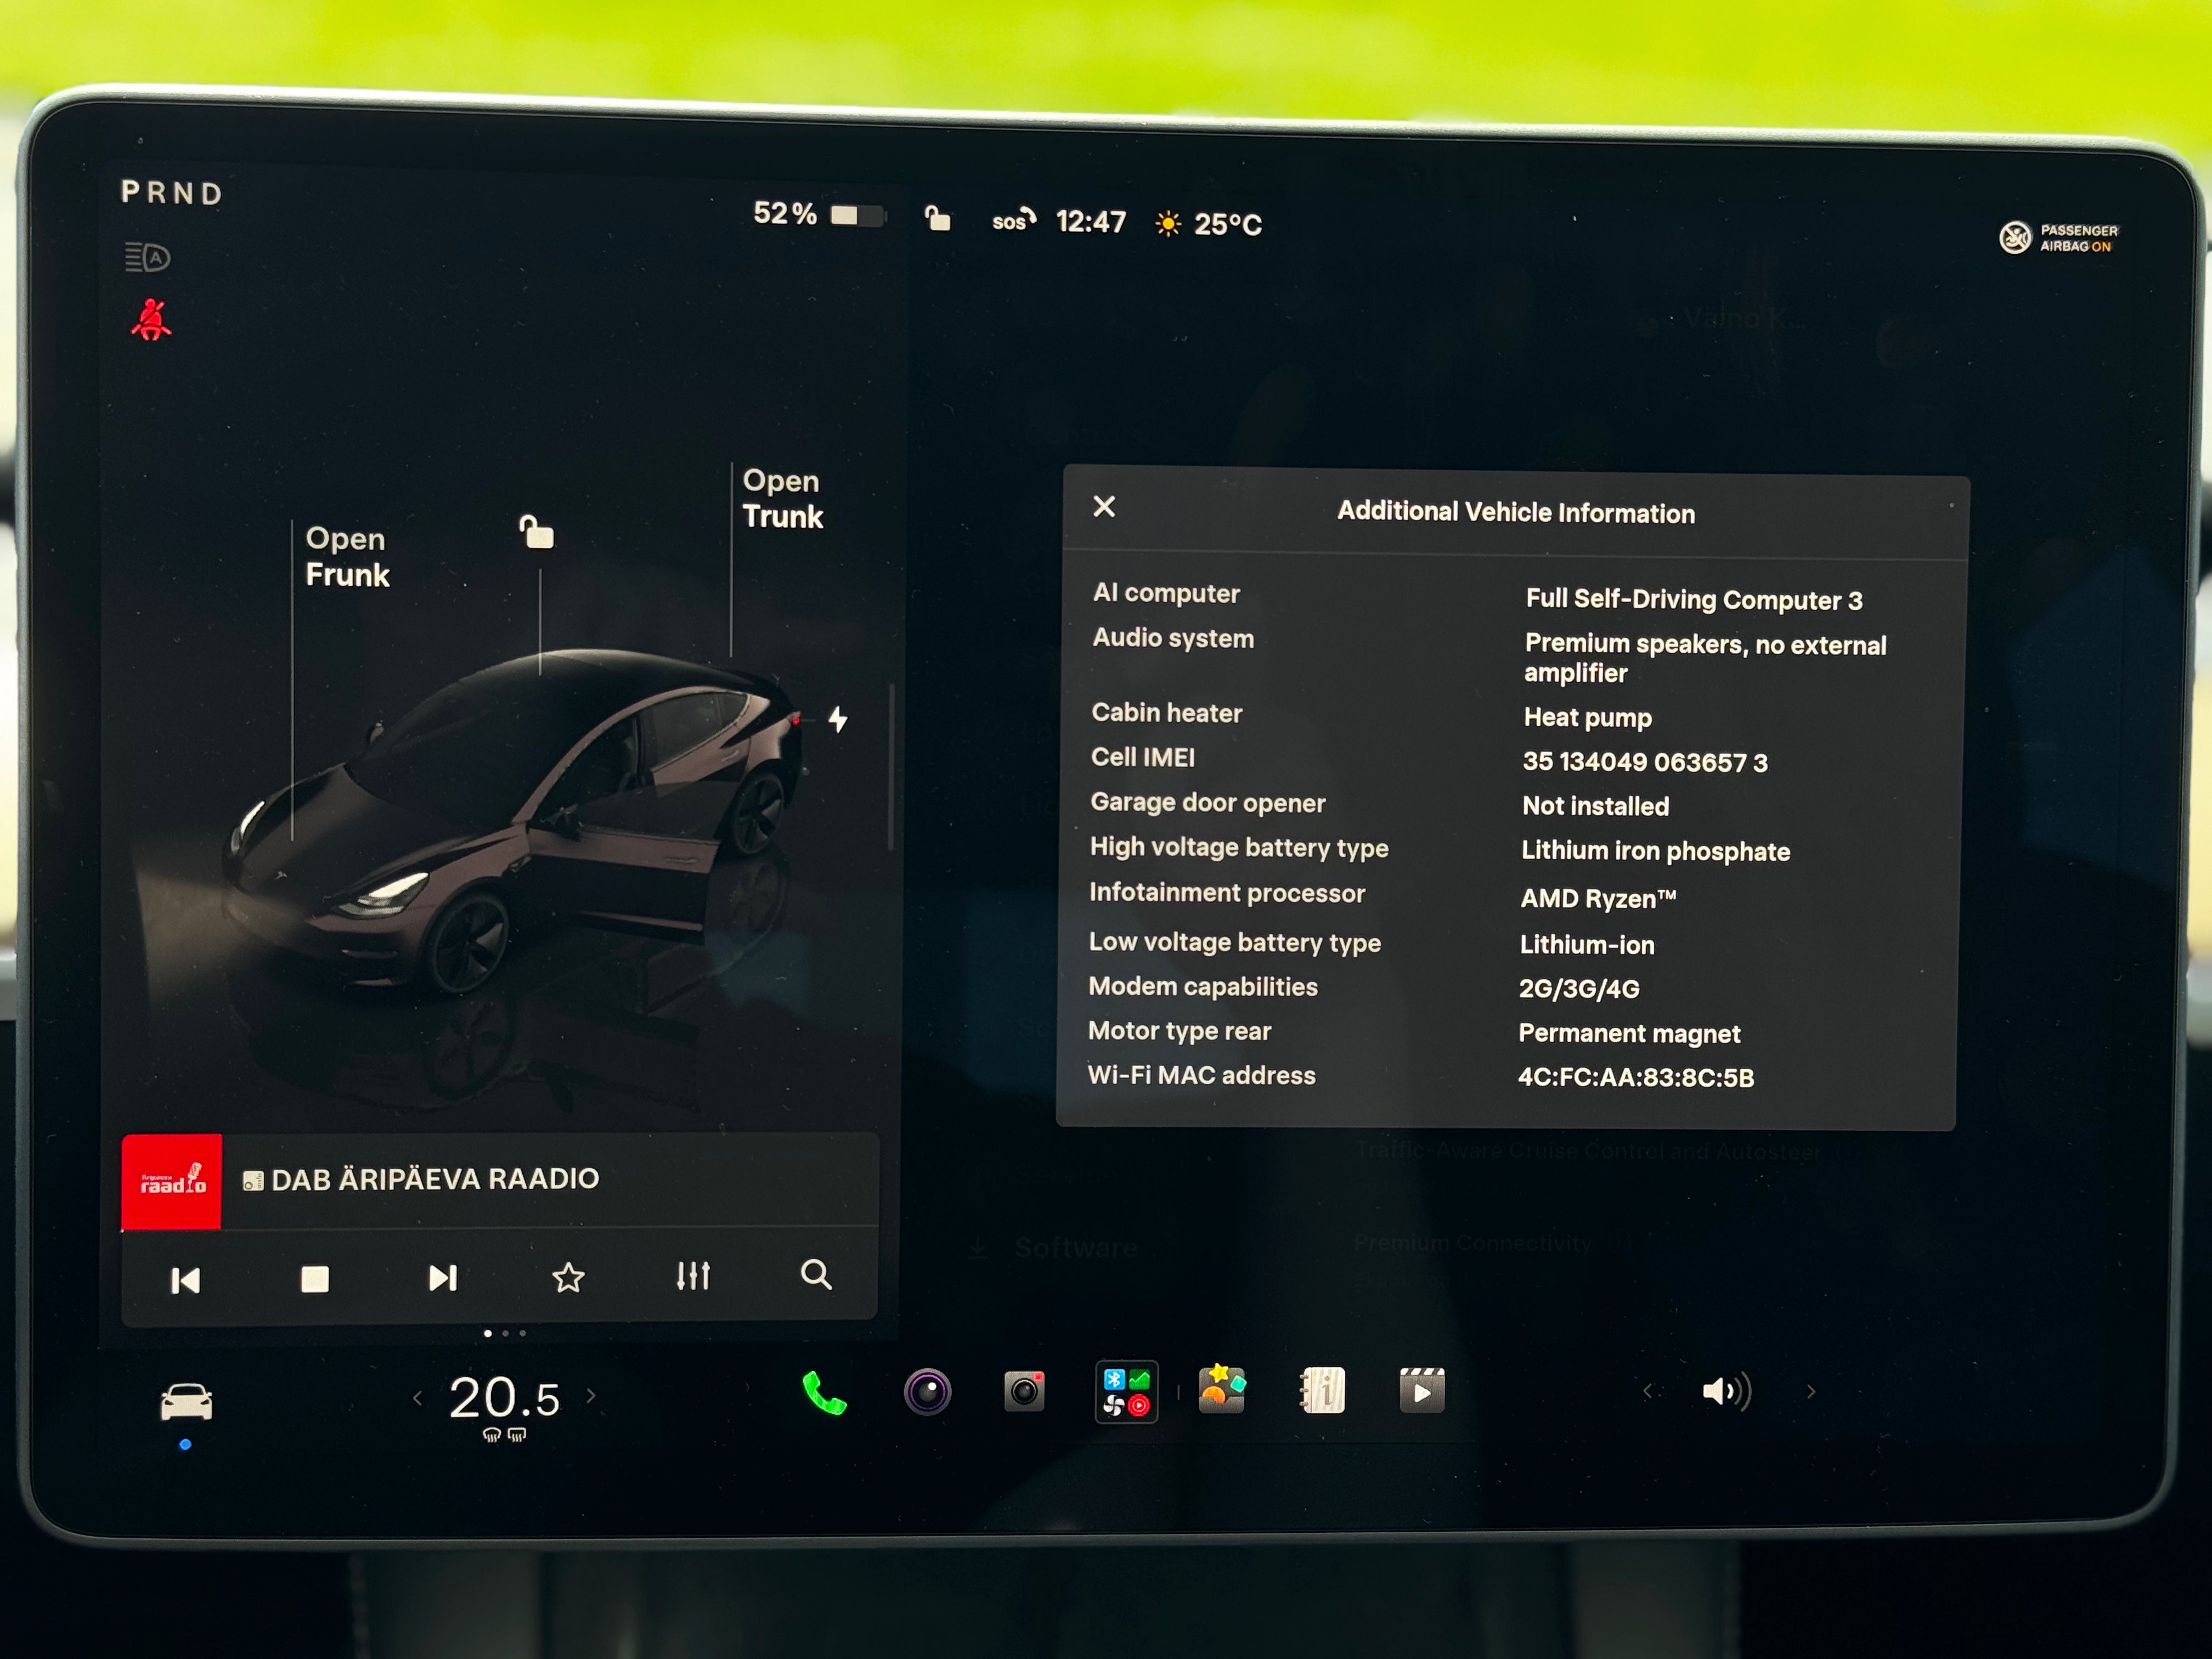The height and width of the screenshot is (1659, 2212).
Task: Tap the PRND gear indicator
Action: click(172, 193)
